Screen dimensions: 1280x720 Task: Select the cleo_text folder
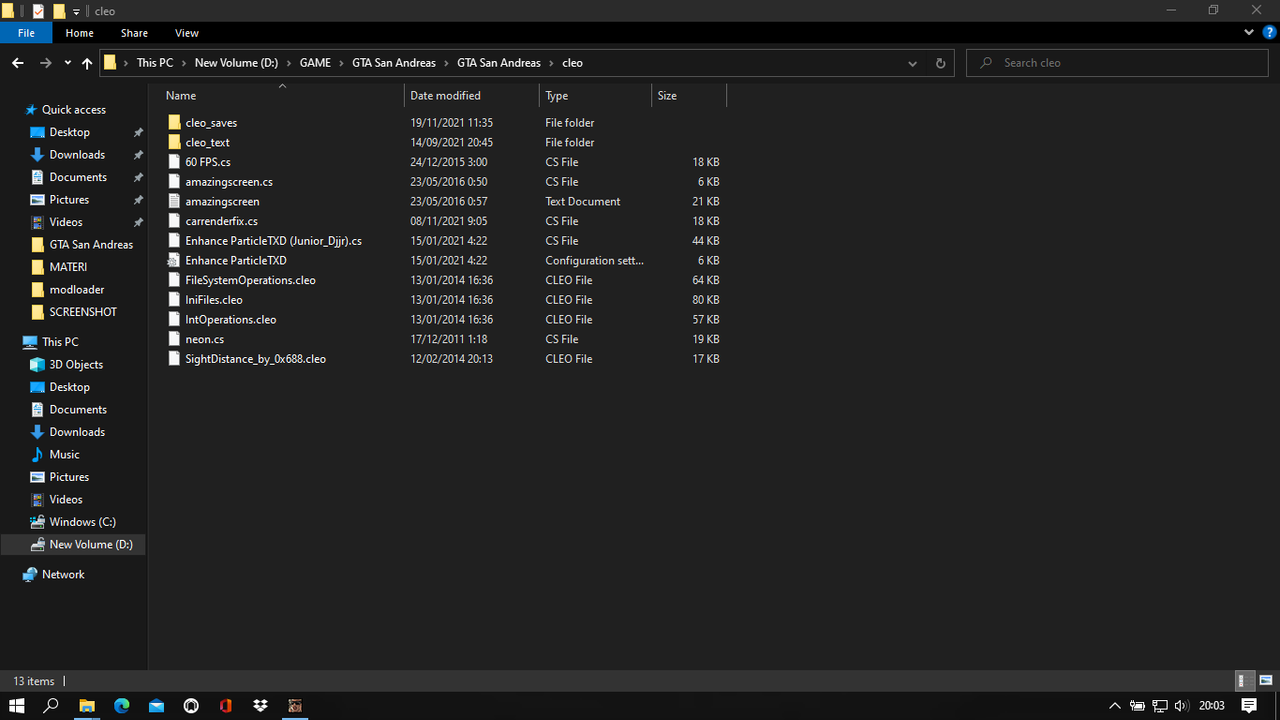pos(207,143)
